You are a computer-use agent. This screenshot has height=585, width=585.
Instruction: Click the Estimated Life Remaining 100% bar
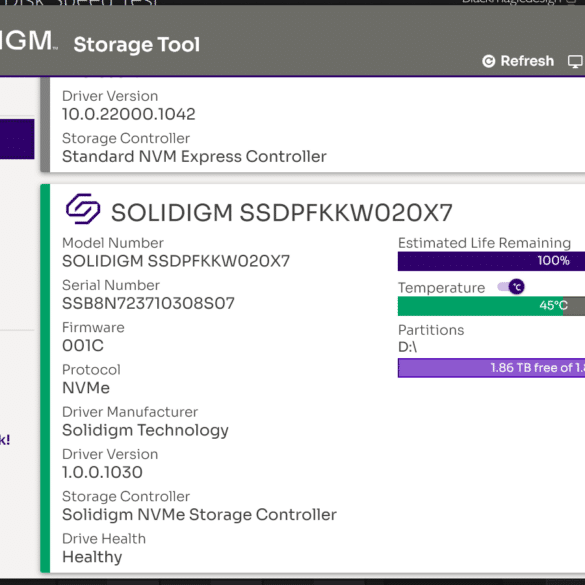[491, 261]
